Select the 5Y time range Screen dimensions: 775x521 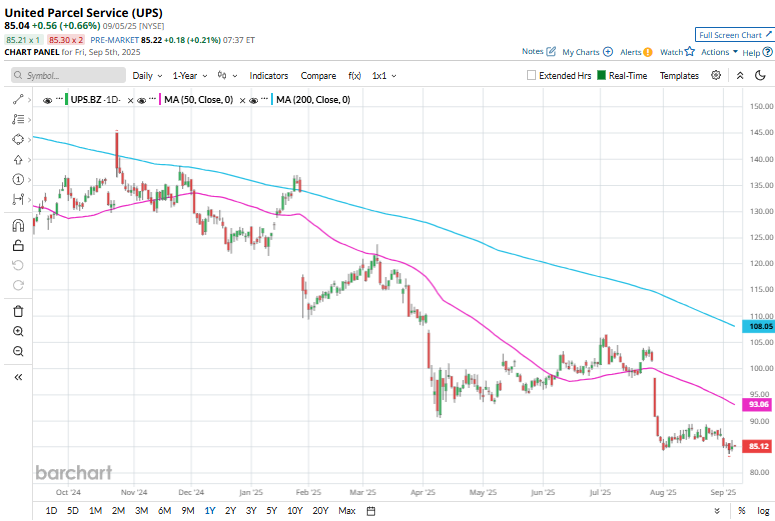(272, 511)
